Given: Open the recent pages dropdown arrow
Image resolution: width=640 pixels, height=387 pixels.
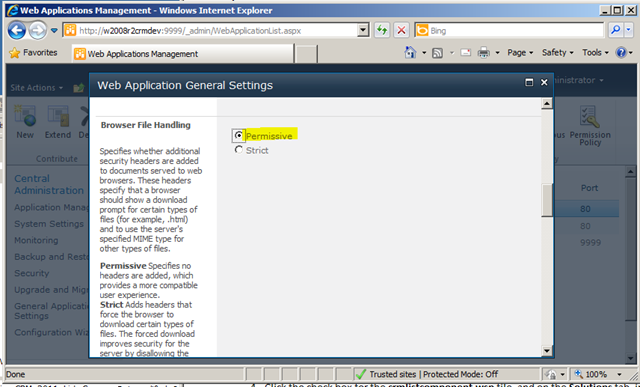Looking at the screenshot, I should click(54, 31).
